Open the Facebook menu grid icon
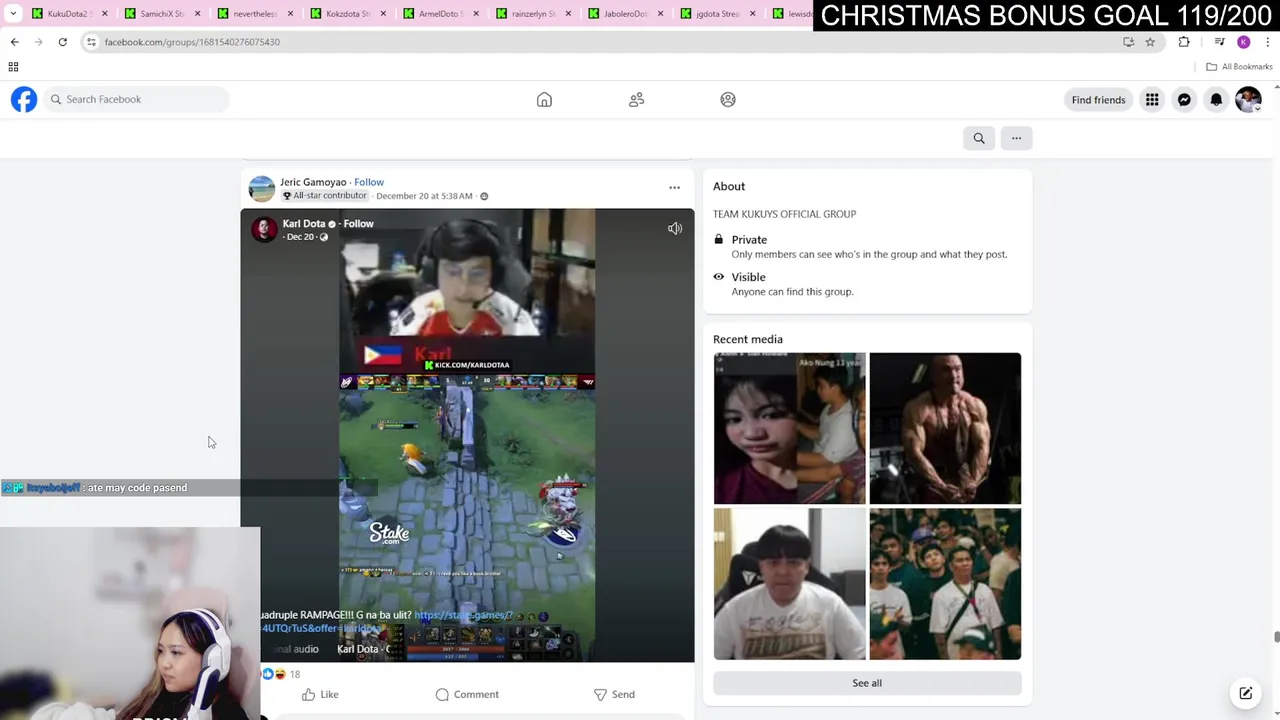This screenshot has height=720, width=1280. (1152, 99)
